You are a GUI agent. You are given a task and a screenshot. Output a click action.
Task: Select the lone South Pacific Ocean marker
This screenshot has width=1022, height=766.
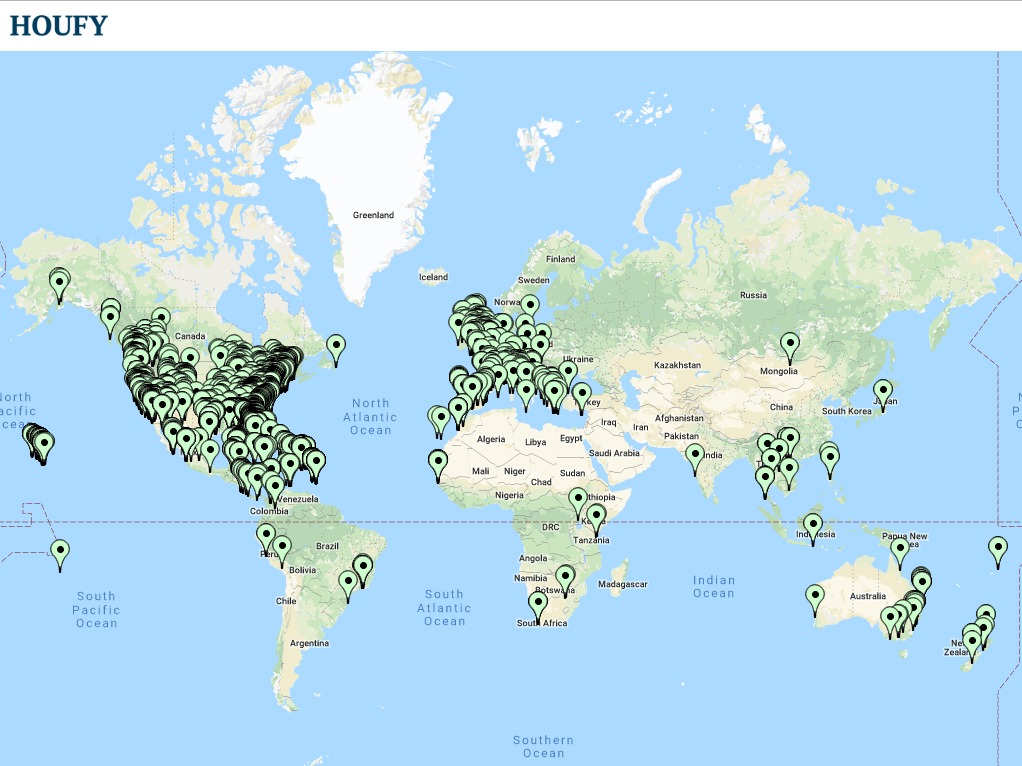tap(60, 552)
